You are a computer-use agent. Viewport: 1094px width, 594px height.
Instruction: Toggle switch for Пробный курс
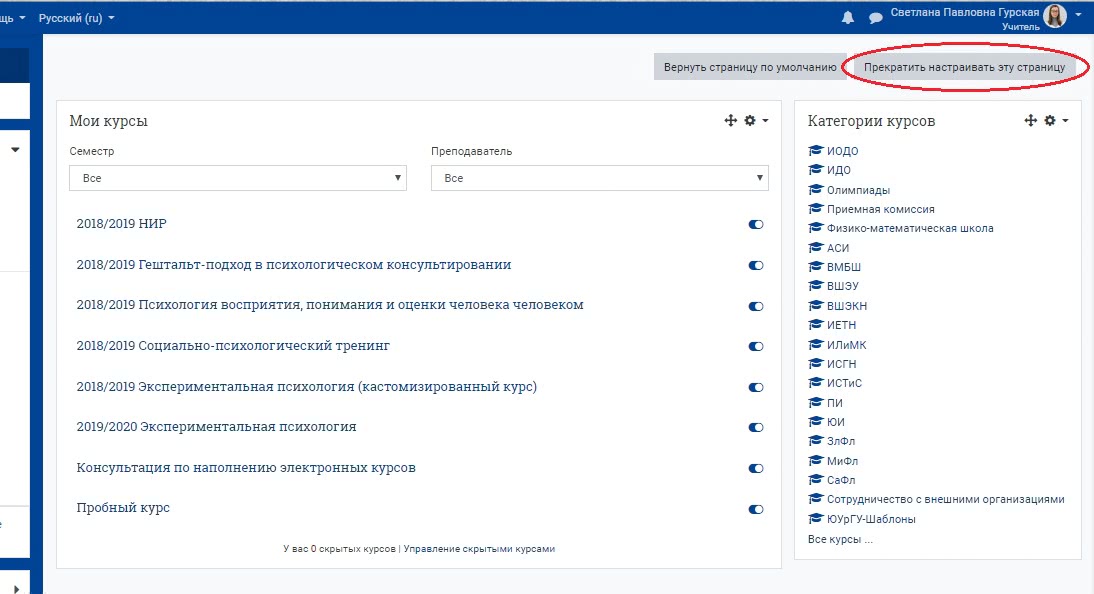(x=756, y=509)
